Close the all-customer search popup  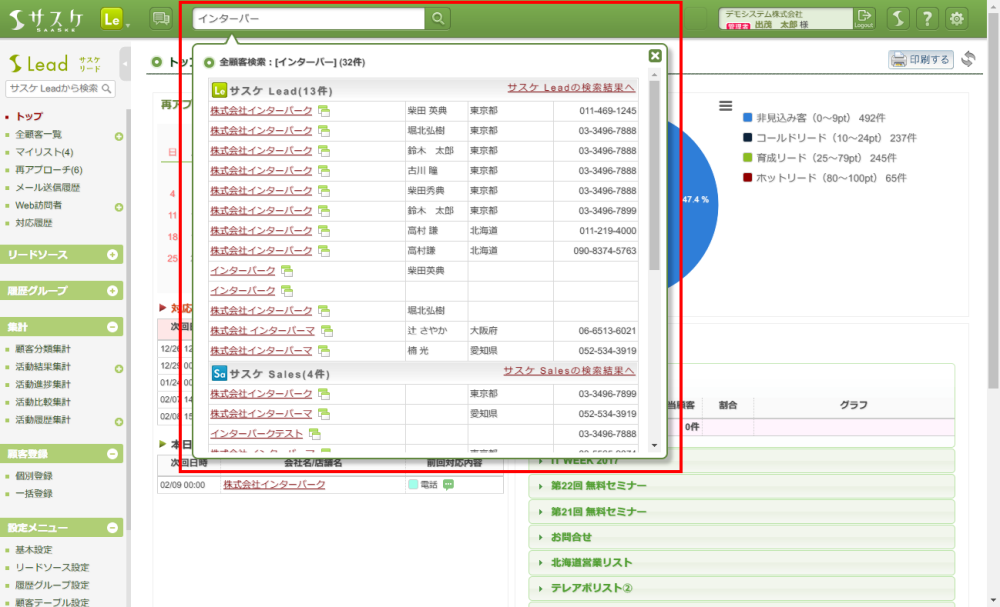654,56
